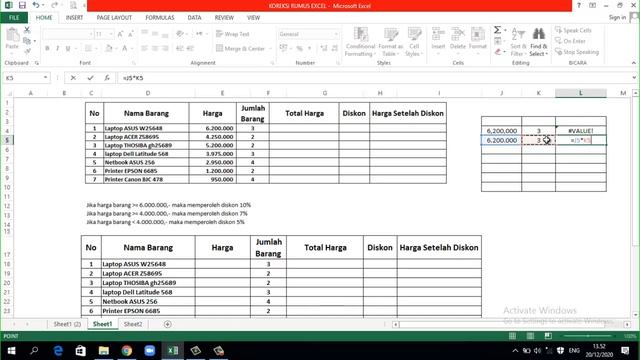Toggle Bold formatting
640x360 pixels.
(47, 49)
